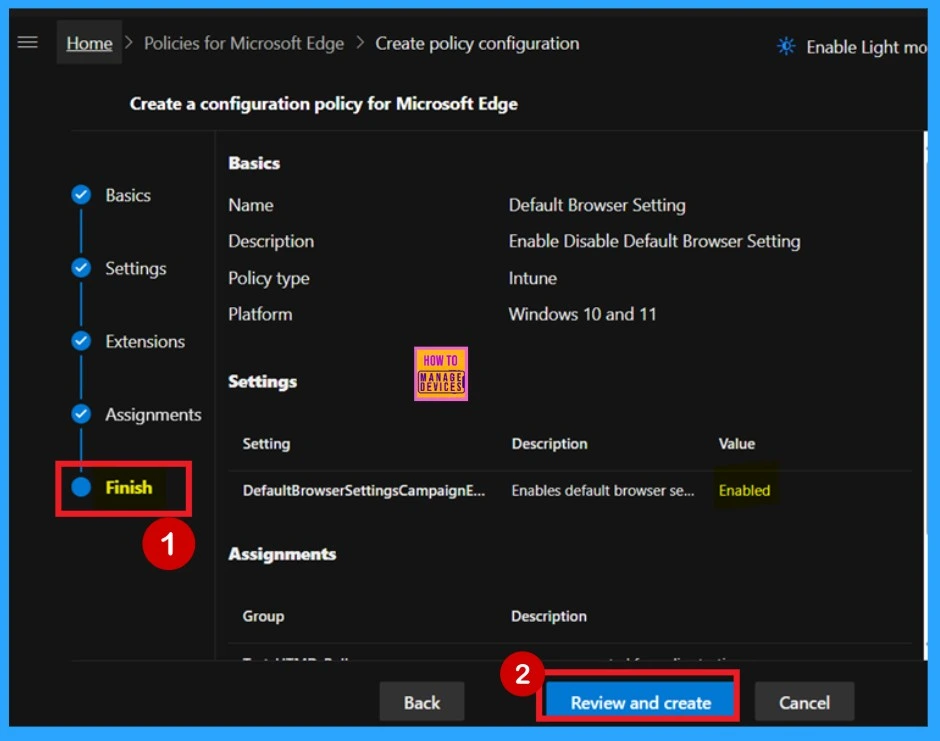Viewport: 940px width, 741px height.
Task: Click the settings table Description column header
Action: point(549,444)
